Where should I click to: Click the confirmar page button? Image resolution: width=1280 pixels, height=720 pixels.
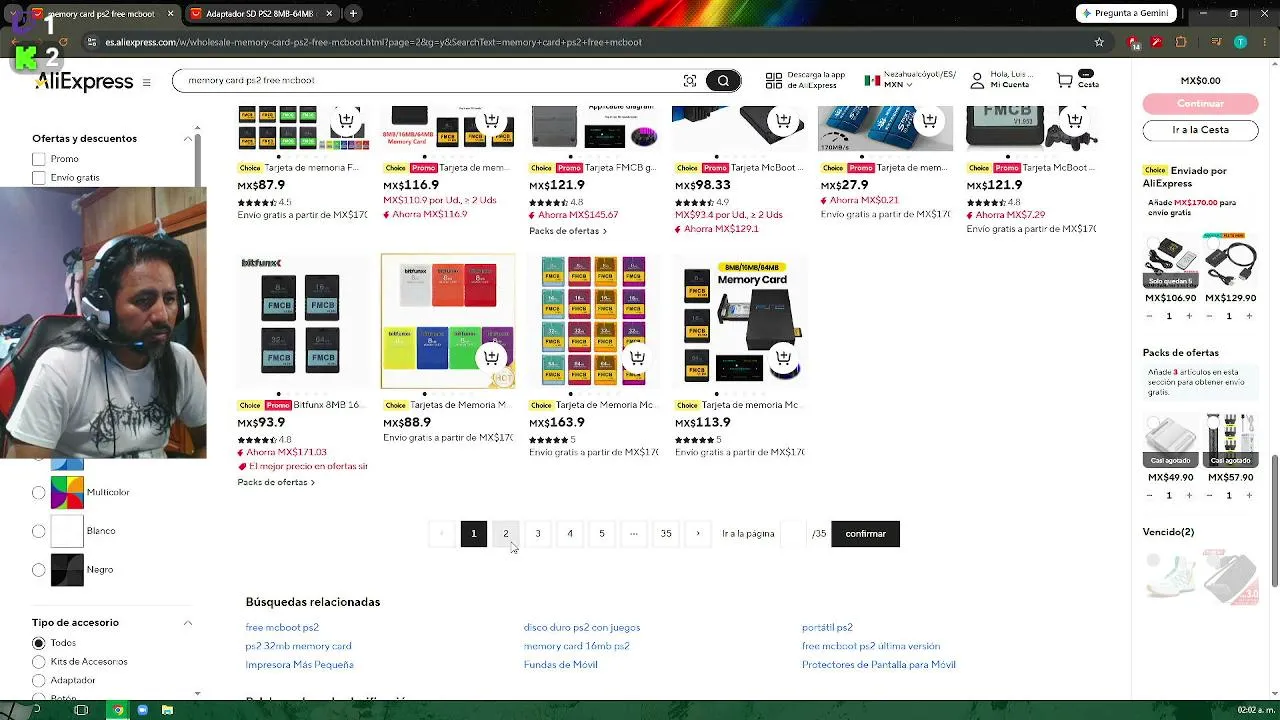point(866,534)
